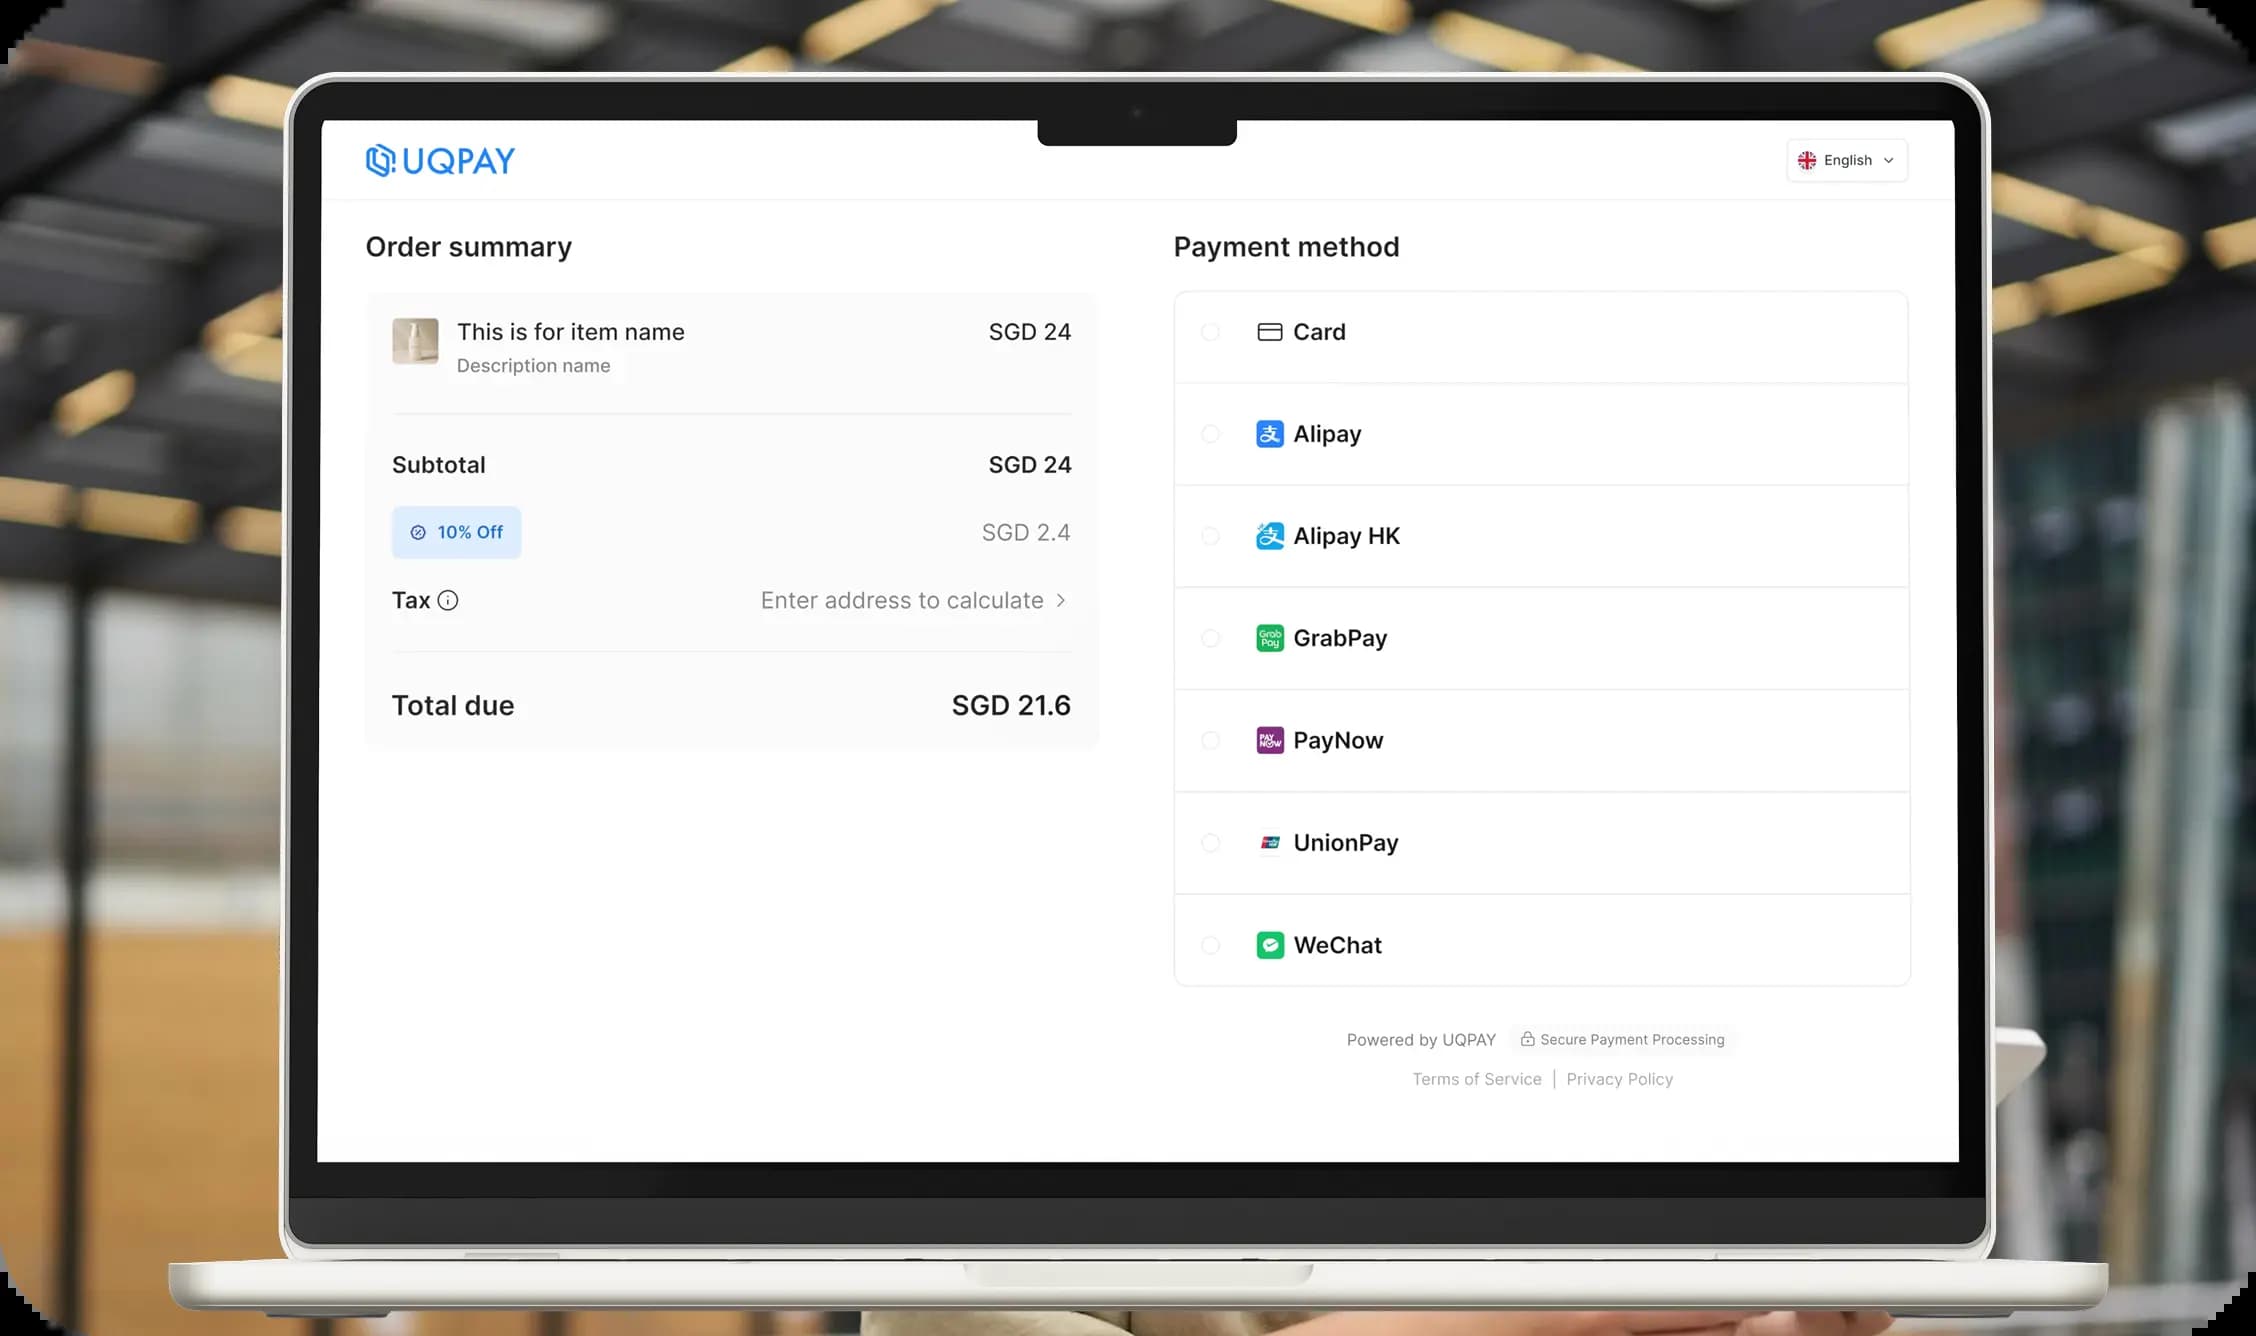Select the PayNow radio button
This screenshot has height=1336, width=2256.
pos(1210,740)
